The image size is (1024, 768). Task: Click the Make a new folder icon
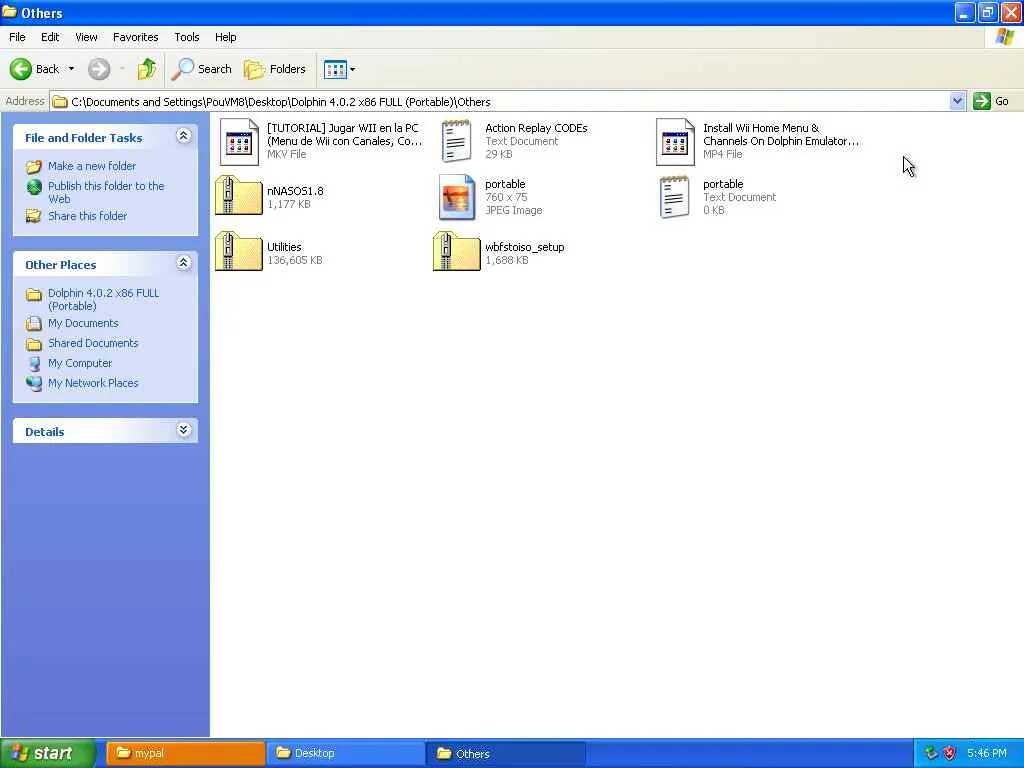coord(33,167)
